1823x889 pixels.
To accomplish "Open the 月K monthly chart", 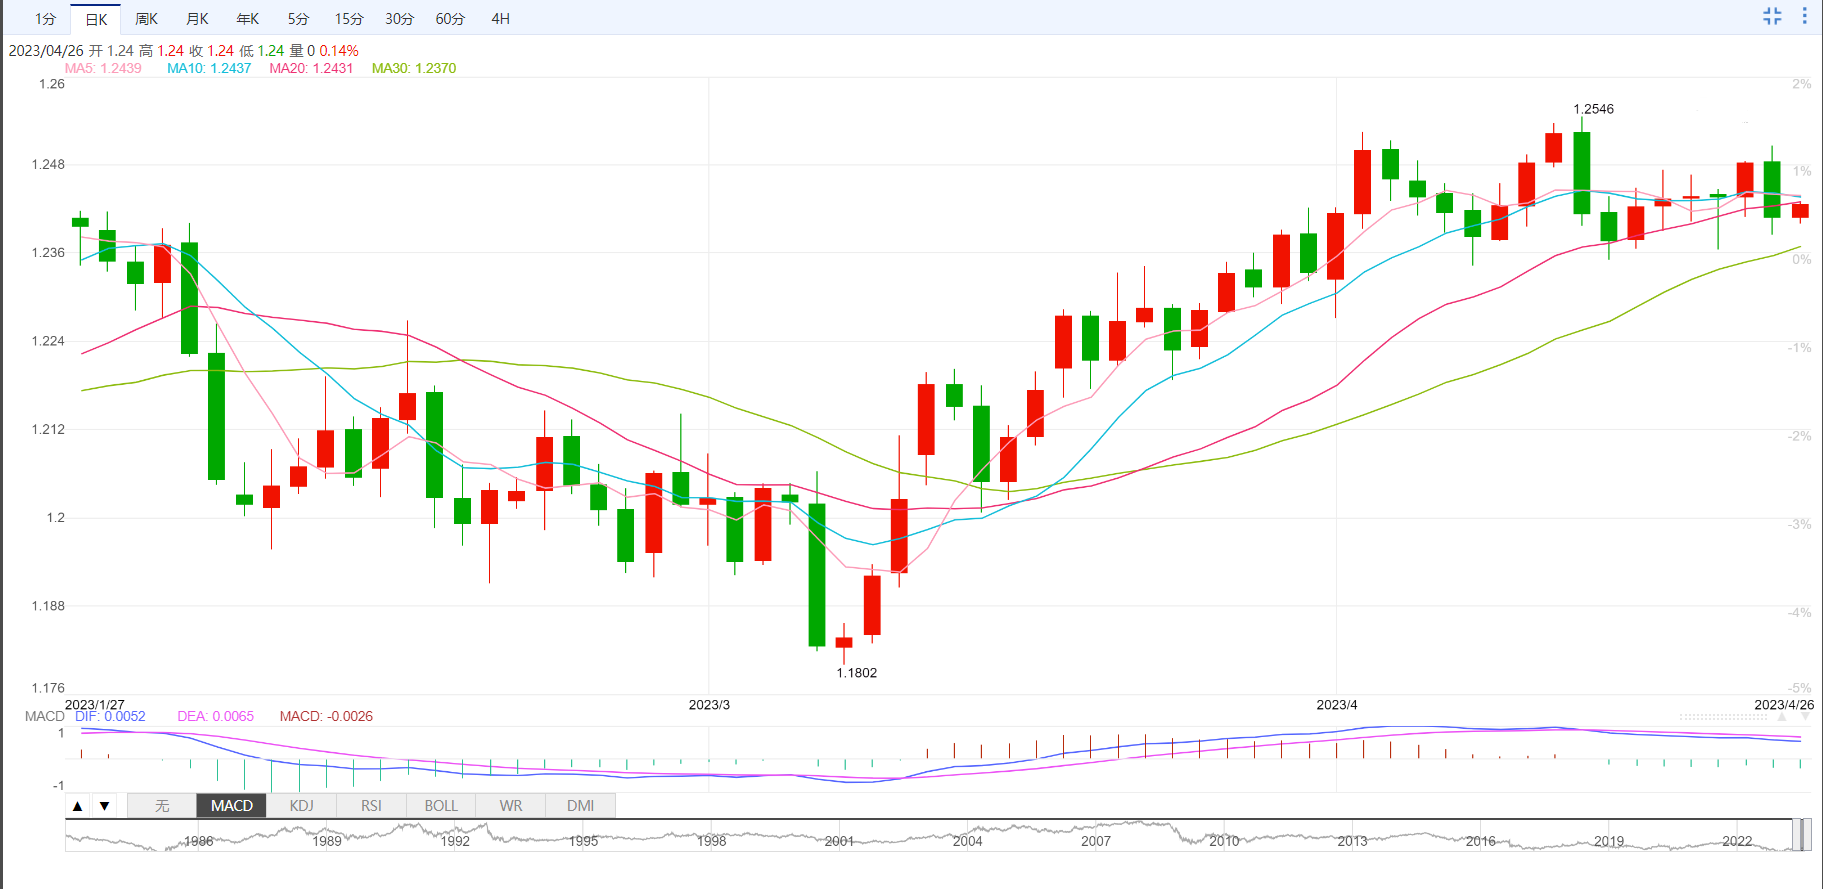I will pyautogui.click(x=197, y=19).
